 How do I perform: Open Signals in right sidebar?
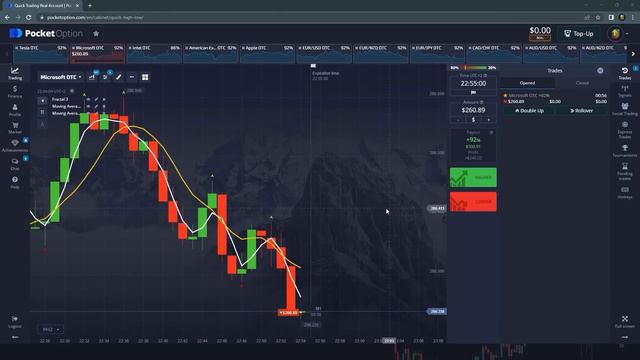624,91
